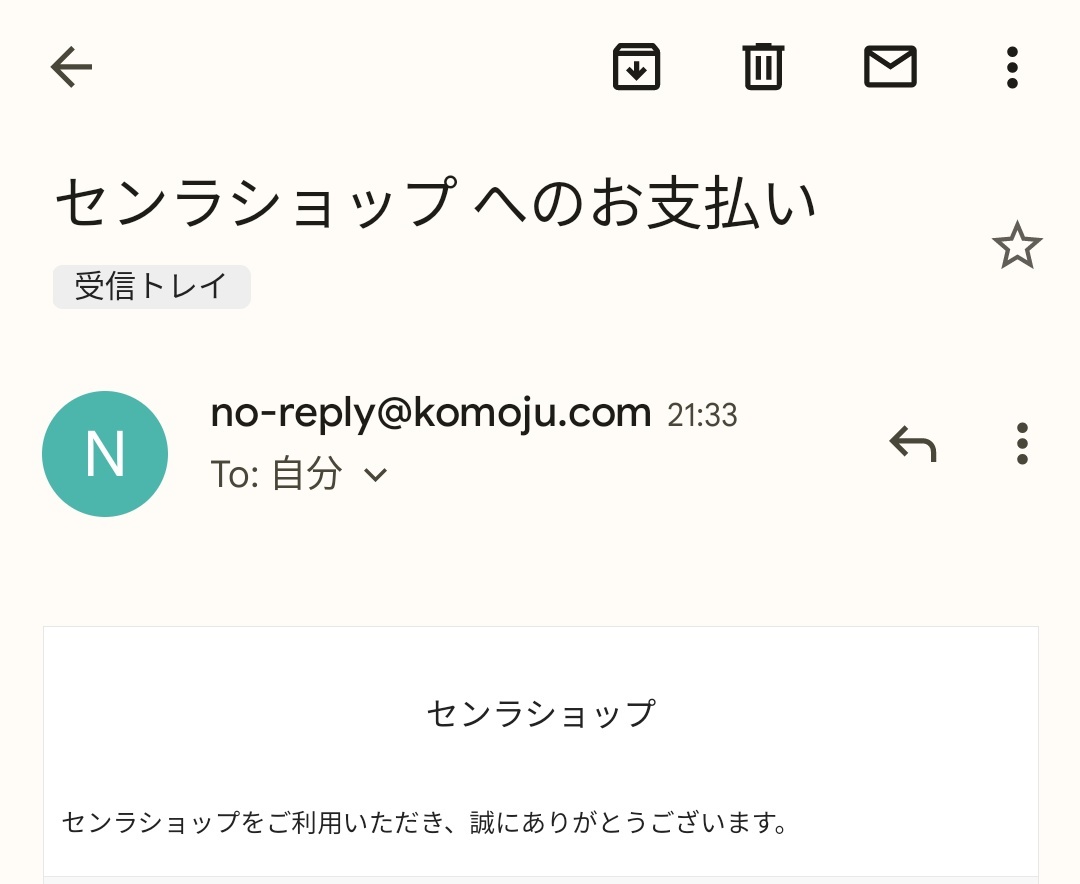This screenshot has width=1080, height=884.
Task: Open the message's three-dot options menu
Action: [x=1021, y=443]
